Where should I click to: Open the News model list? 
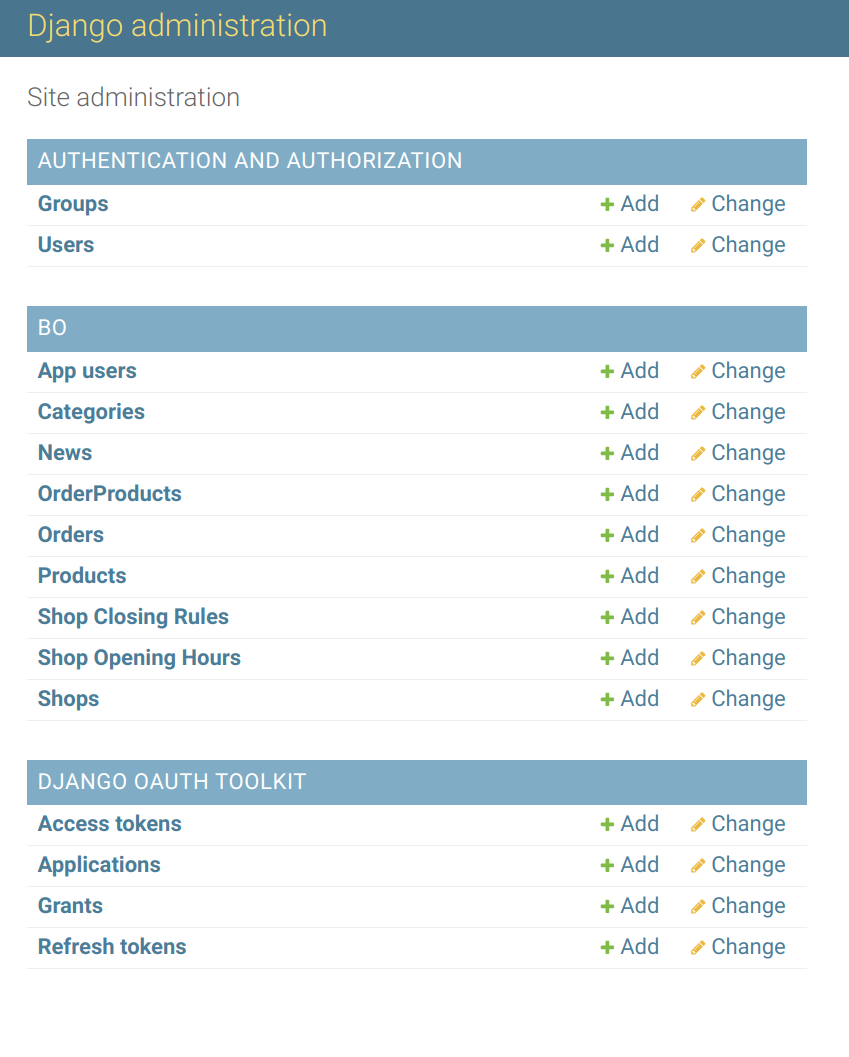pyautogui.click(x=65, y=453)
